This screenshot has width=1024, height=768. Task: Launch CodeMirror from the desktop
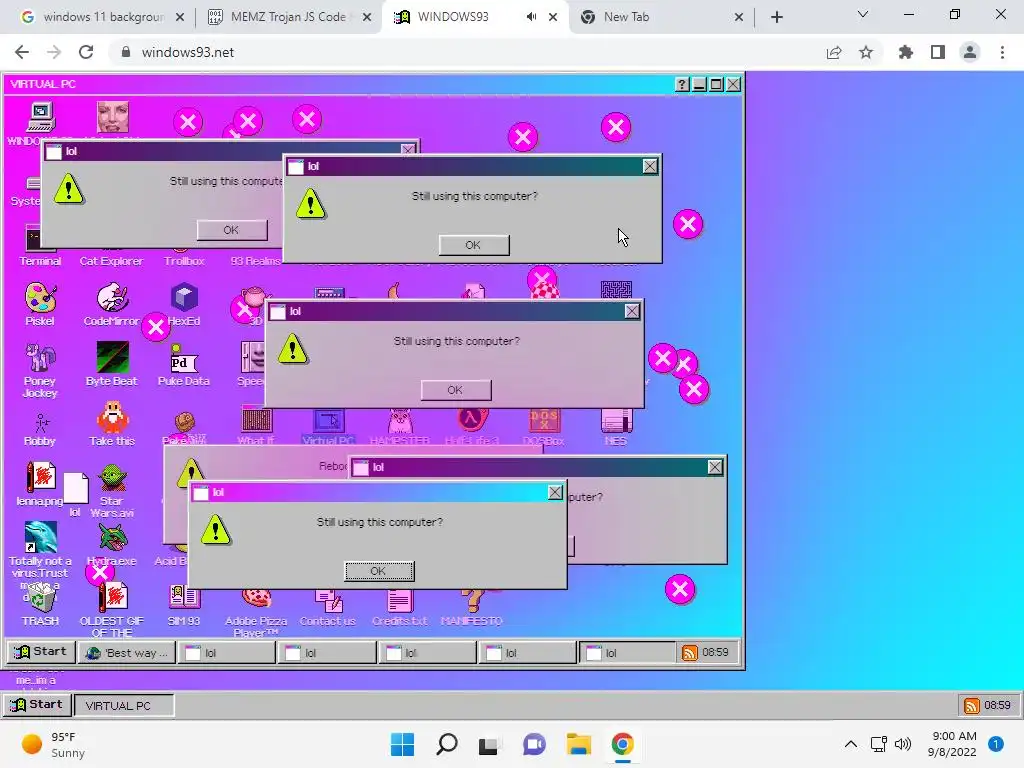112,304
